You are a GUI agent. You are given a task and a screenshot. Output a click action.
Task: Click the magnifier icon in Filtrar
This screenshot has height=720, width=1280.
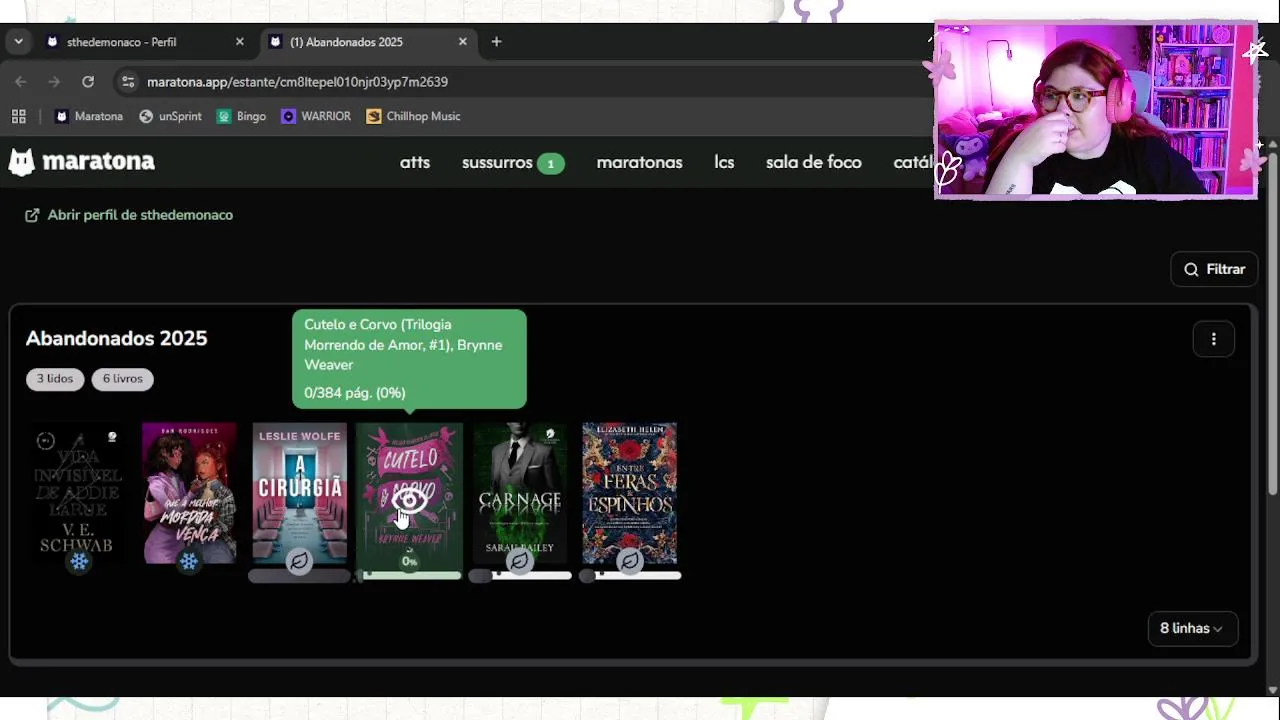(1191, 269)
